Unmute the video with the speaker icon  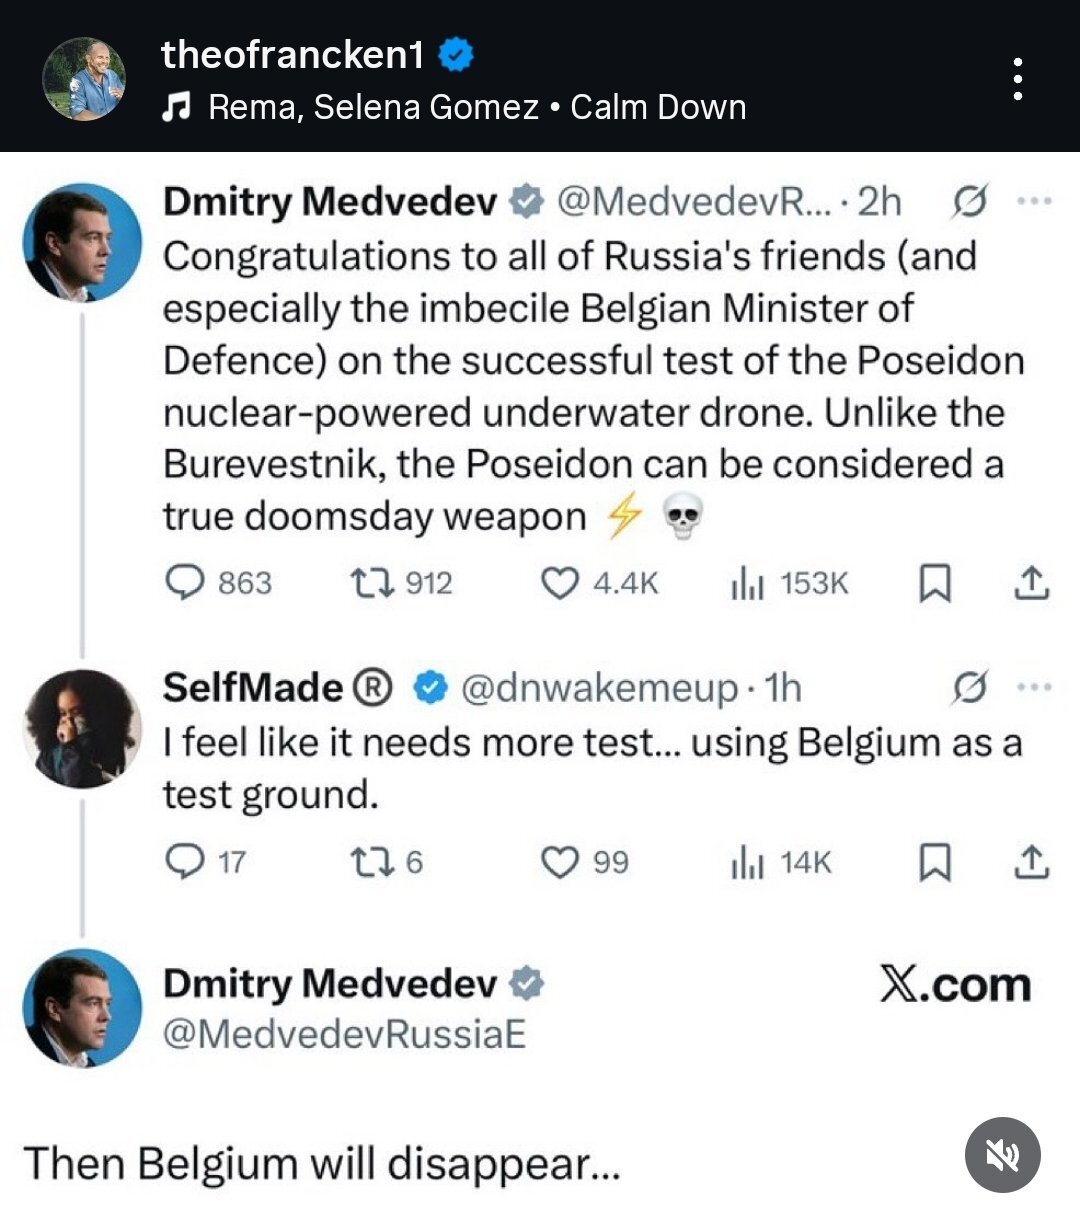pyautogui.click(x=1002, y=1155)
